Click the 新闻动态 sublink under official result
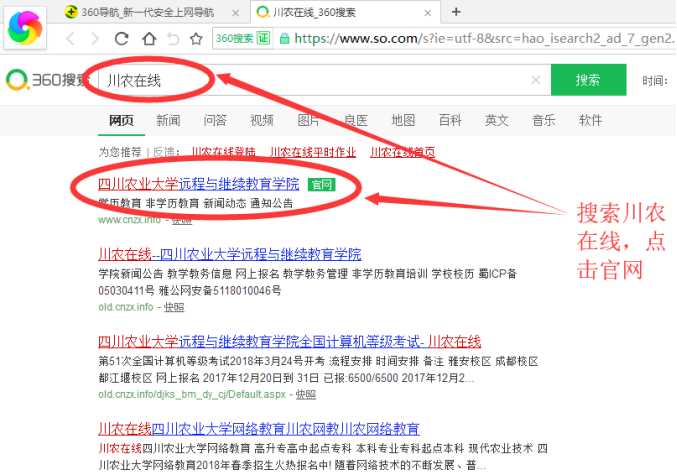This screenshot has height=475, width=677. coord(225,203)
